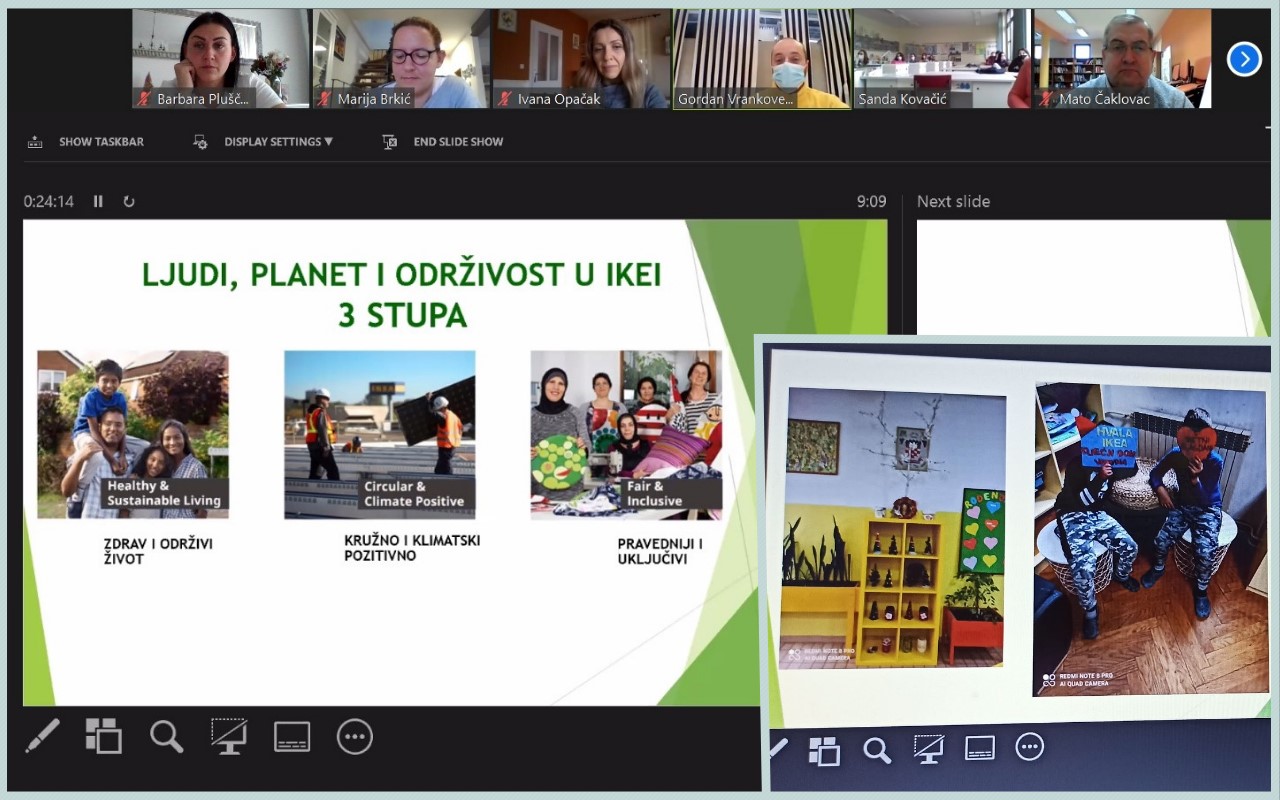Click the Show Taskbar icon
This screenshot has height=800, width=1280.
pos(35,142)
